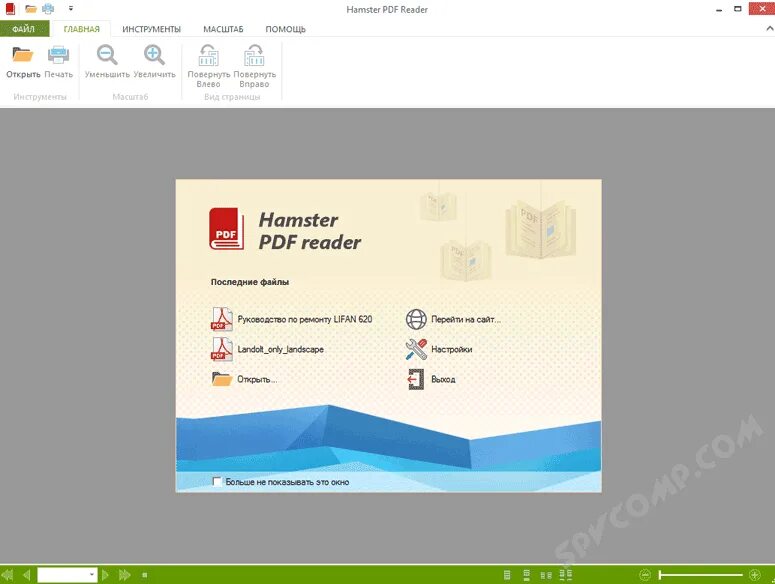Image resolution: width=775 pixels, height=584 pixels.
Task: Click the quick access open folder icon
Action: tap(31, 8)
